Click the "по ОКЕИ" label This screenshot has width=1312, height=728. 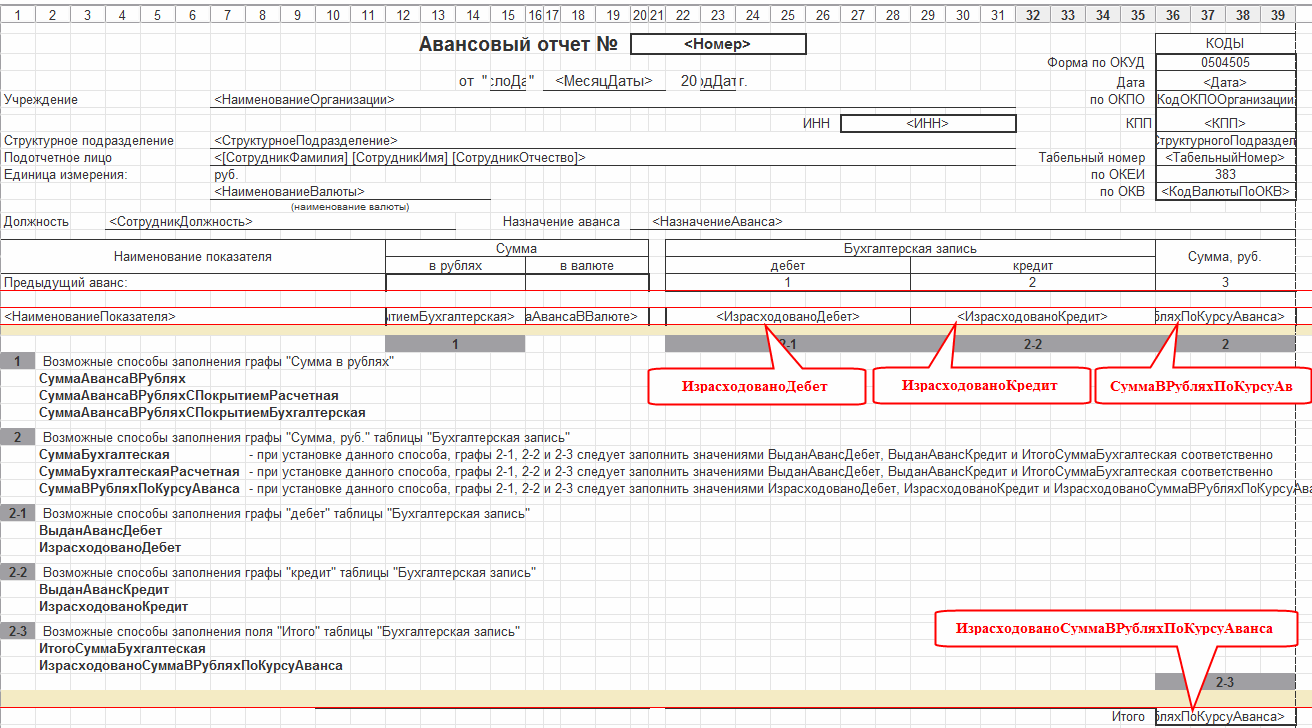pyautogui.click(x=1118, y=174)
